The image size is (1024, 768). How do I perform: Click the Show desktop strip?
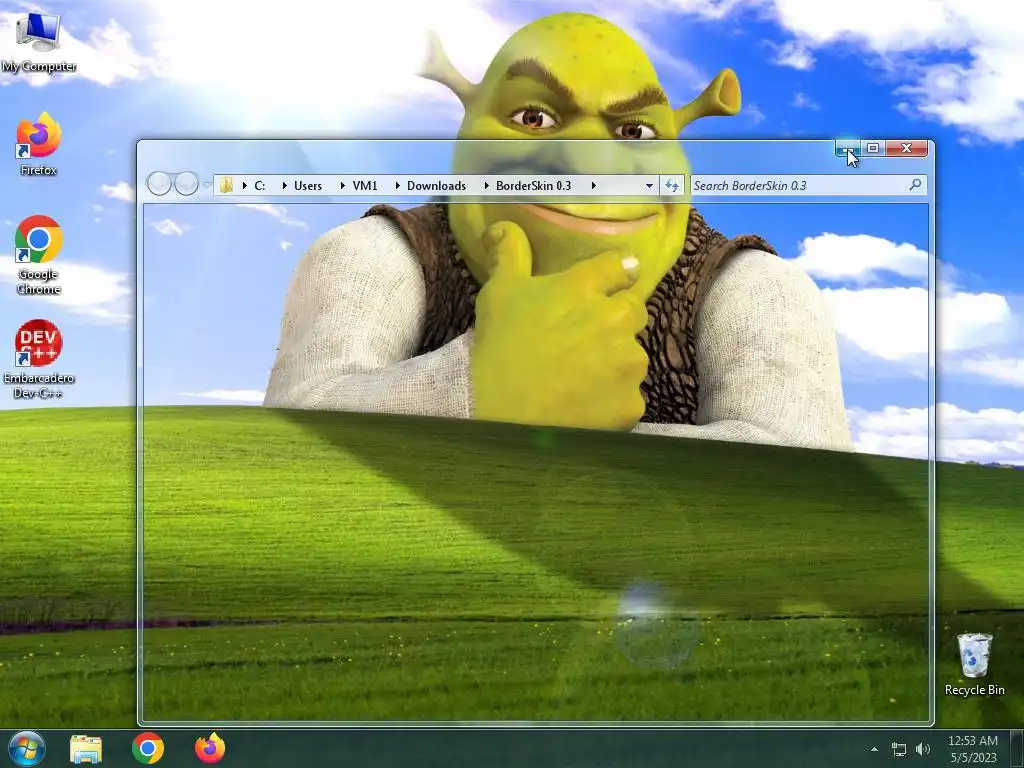(1017, 749)
